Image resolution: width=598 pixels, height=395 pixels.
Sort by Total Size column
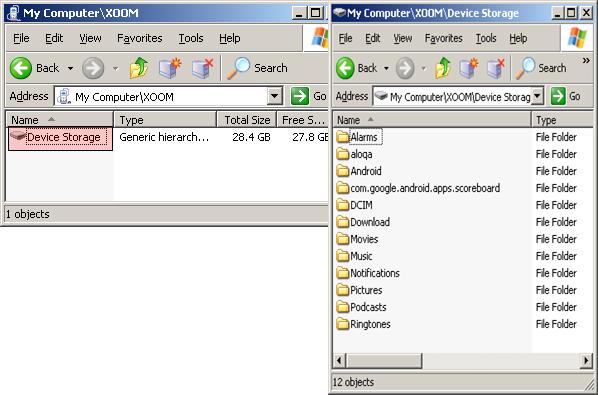[x=246, y=120]
